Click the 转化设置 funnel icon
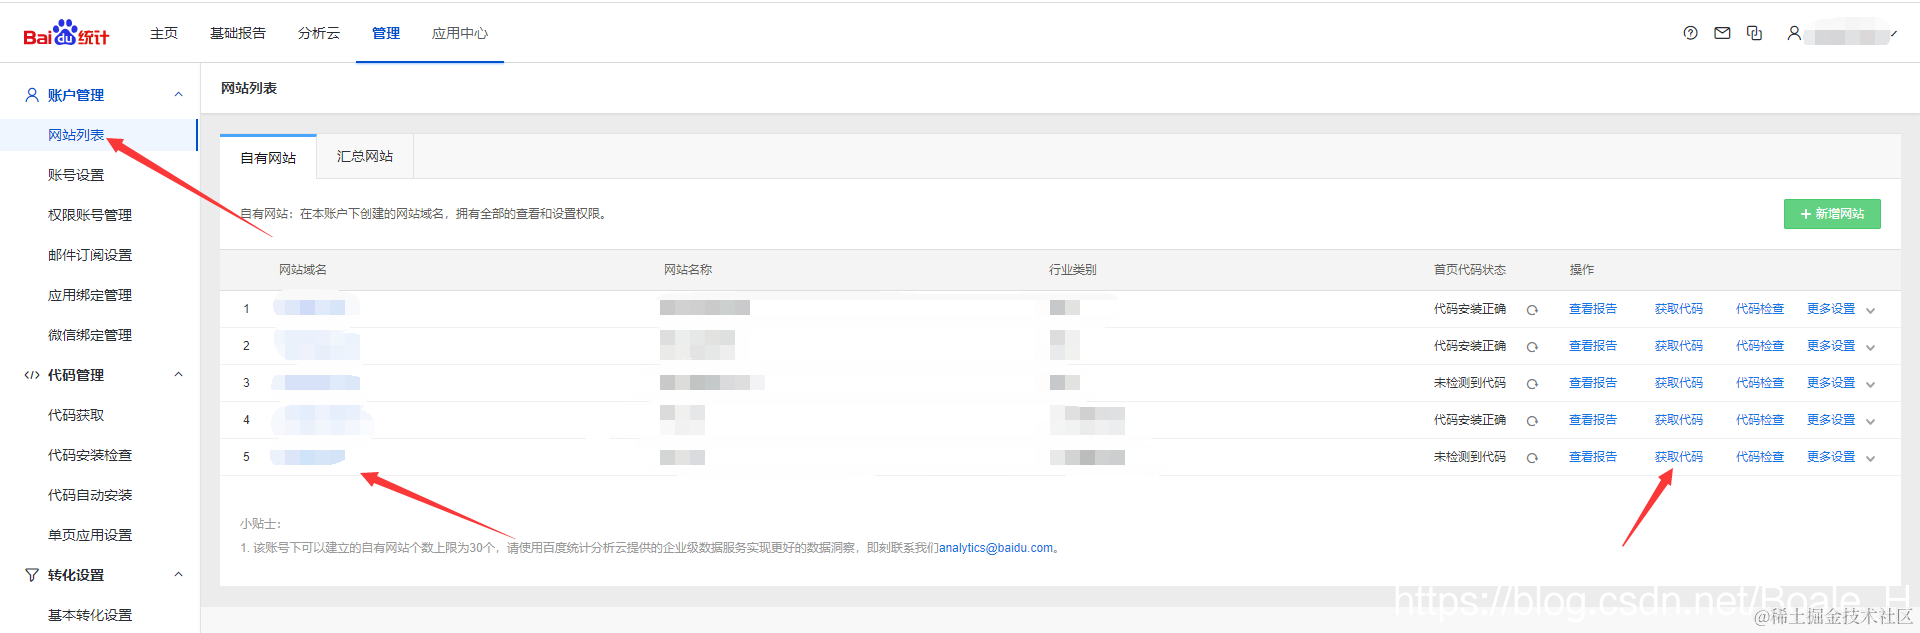The width and height of the screenshot is (1920, 633). coord(32,575)
